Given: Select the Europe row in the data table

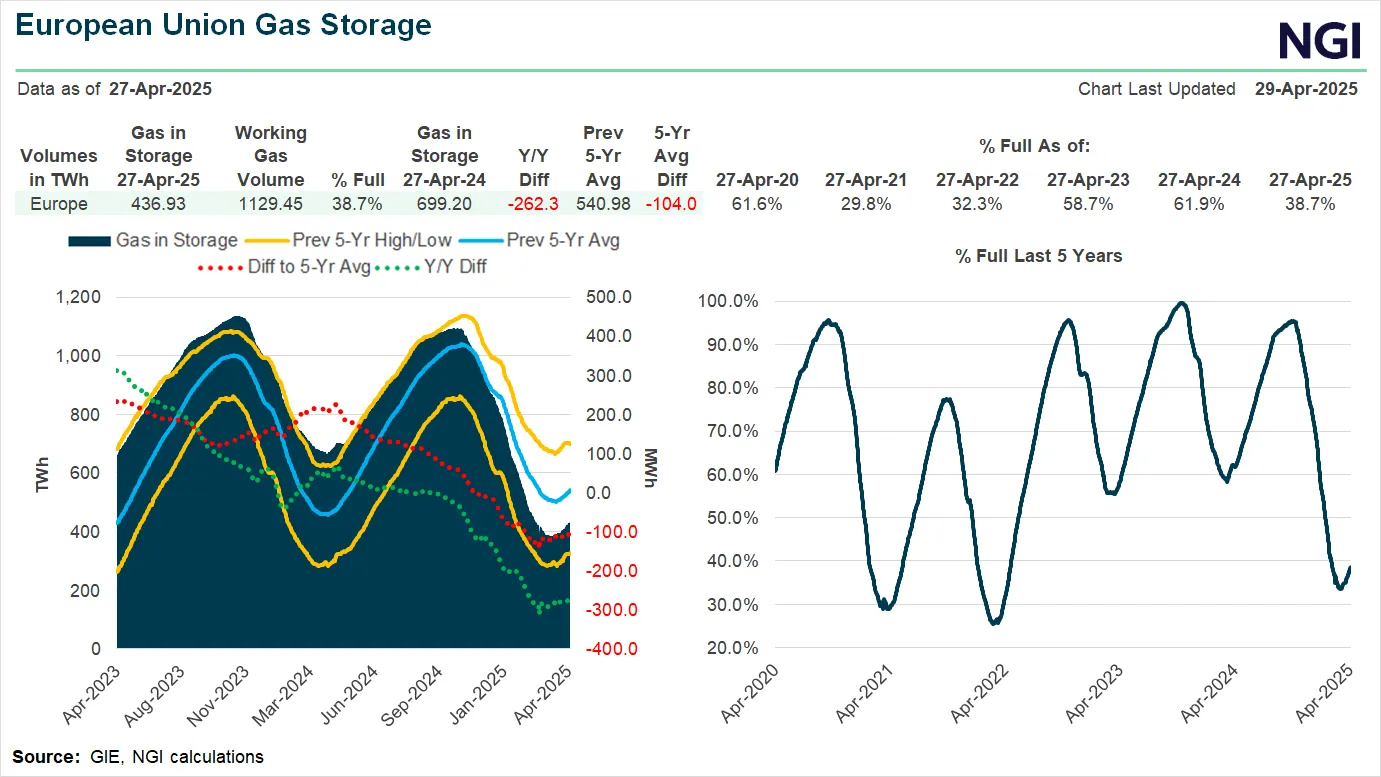Looking at the screenshot, I should tap(58, 202).
